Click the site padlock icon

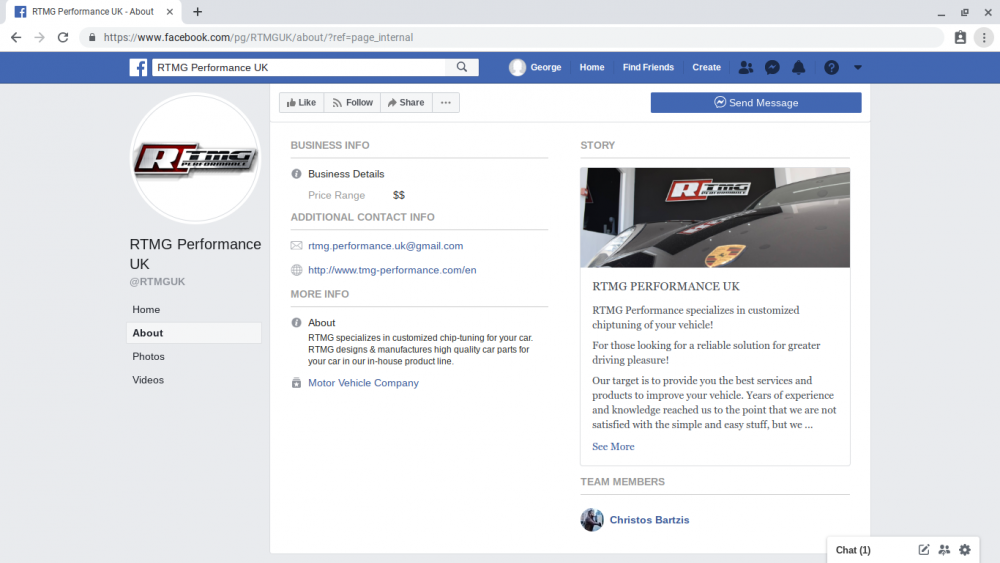[x=92, y=37]
